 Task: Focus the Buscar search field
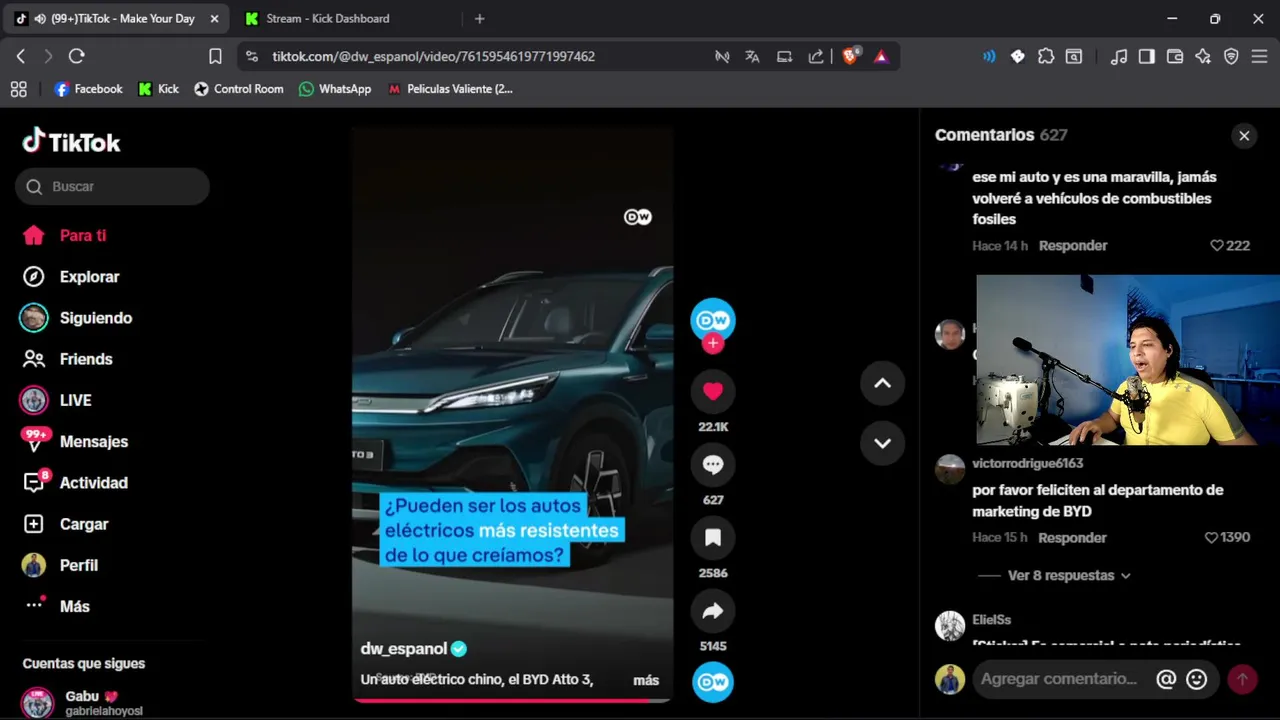(x=112, y=186)
